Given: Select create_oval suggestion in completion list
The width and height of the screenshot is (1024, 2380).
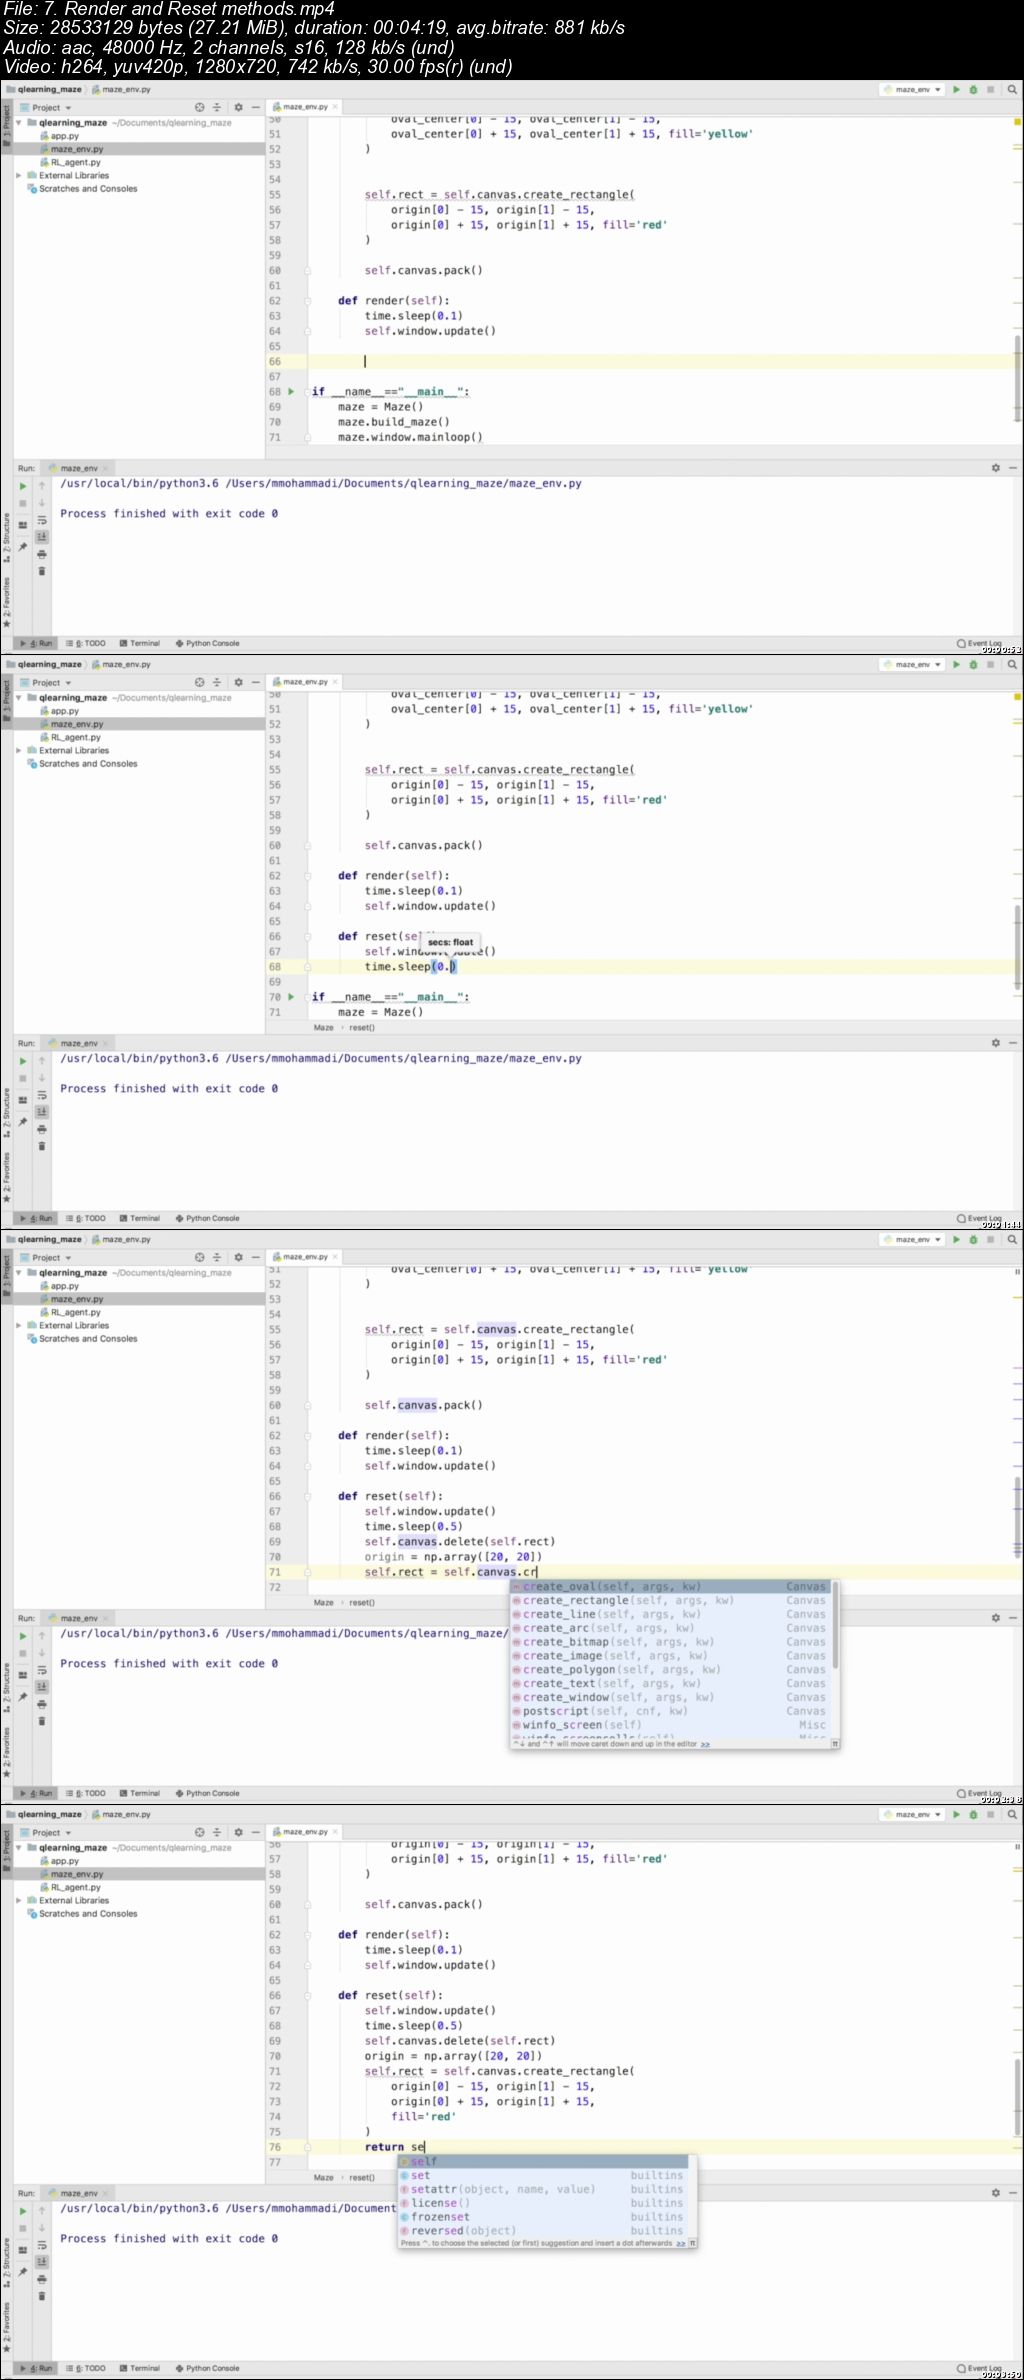Looking at the screenshot, I should (x=670, y=1586).
